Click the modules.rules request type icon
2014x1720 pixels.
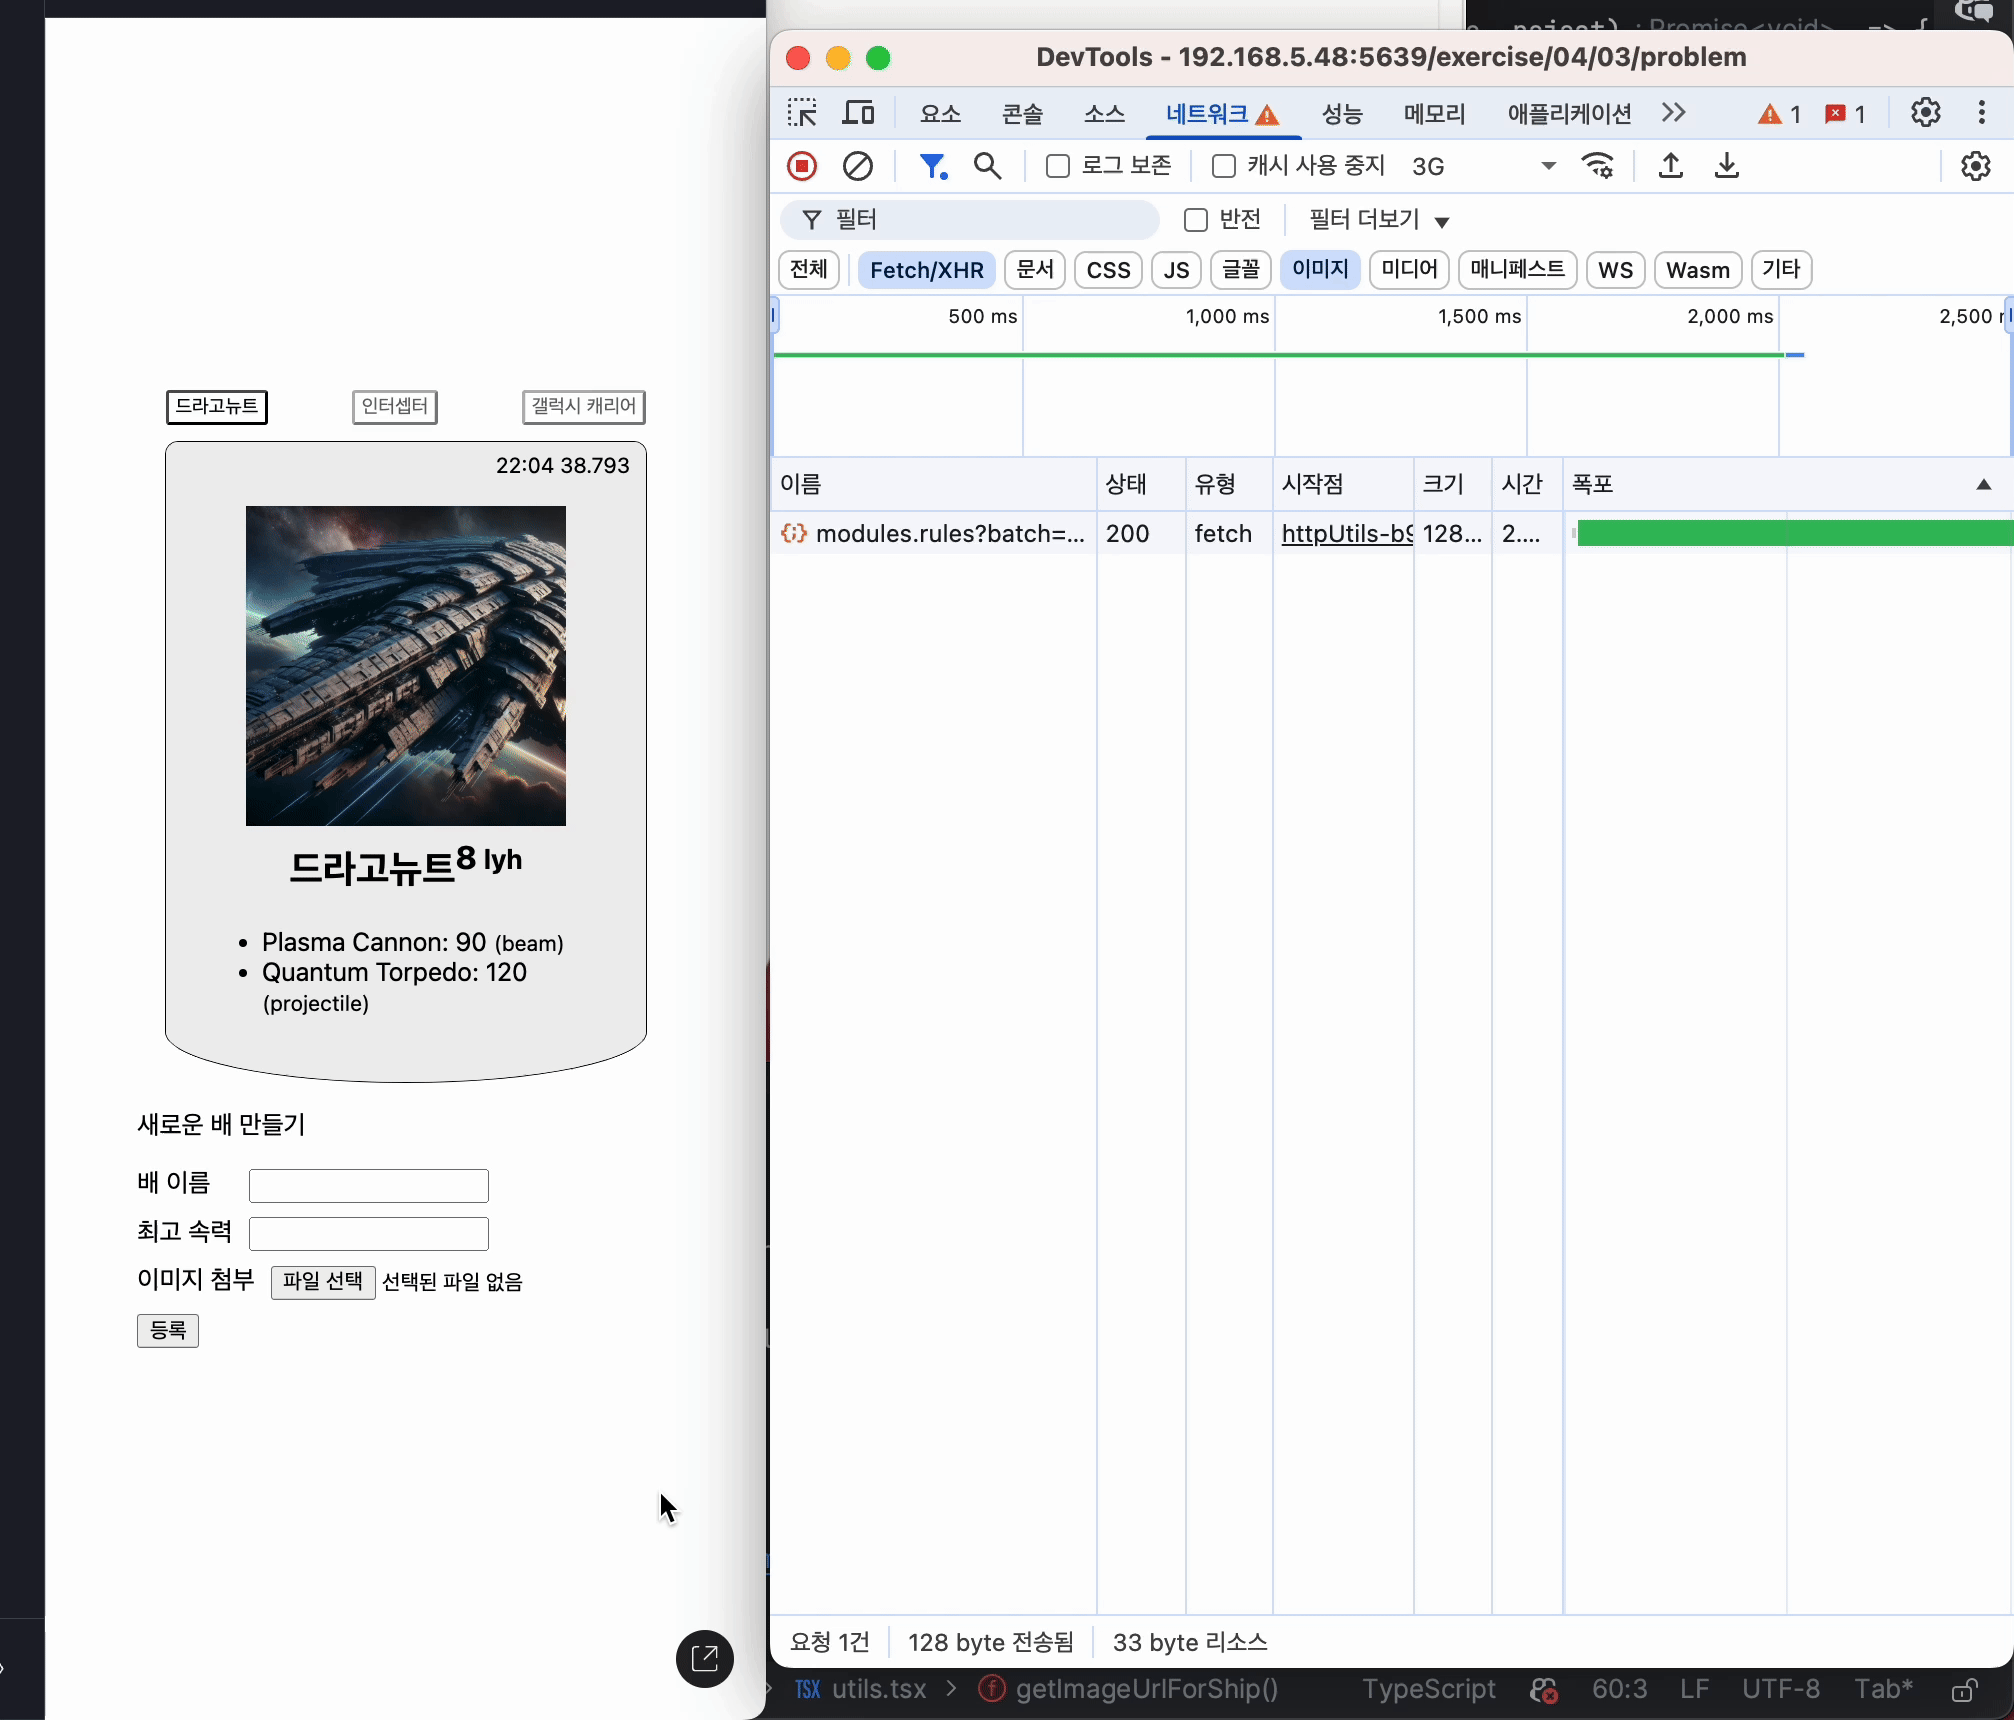794,534
